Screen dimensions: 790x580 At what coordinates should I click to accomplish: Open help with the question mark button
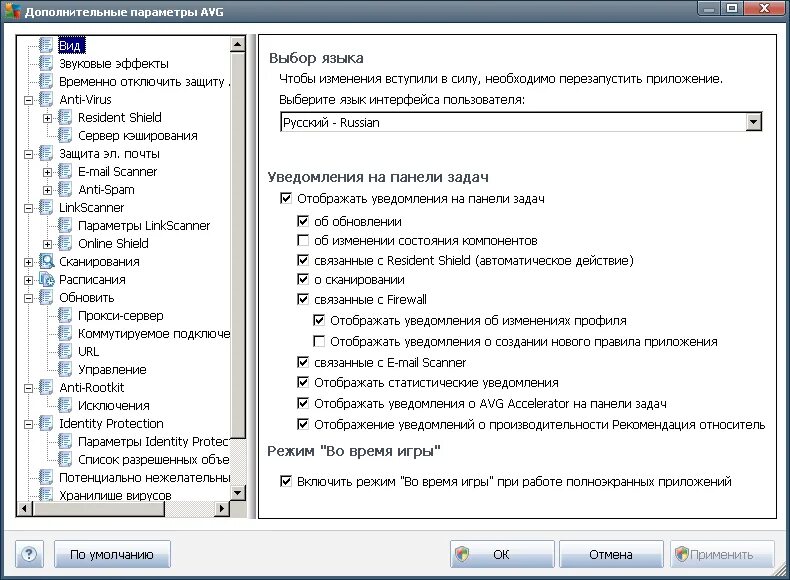(29, 554)
